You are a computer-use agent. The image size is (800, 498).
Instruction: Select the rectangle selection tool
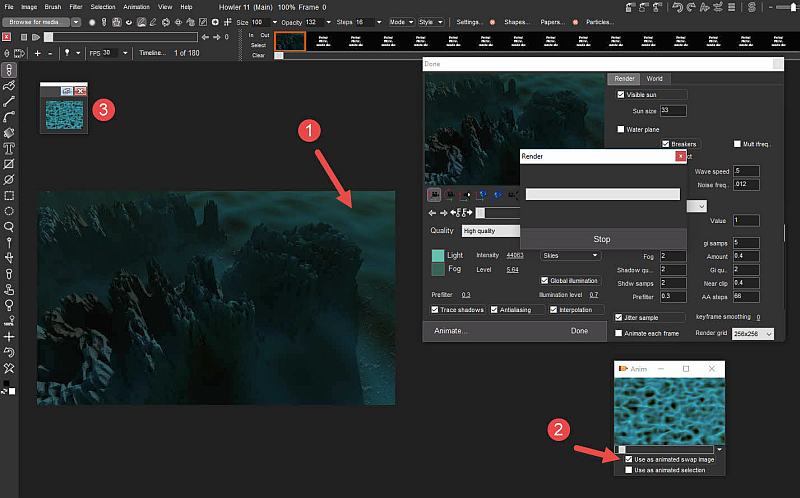[x=9, y=195]
